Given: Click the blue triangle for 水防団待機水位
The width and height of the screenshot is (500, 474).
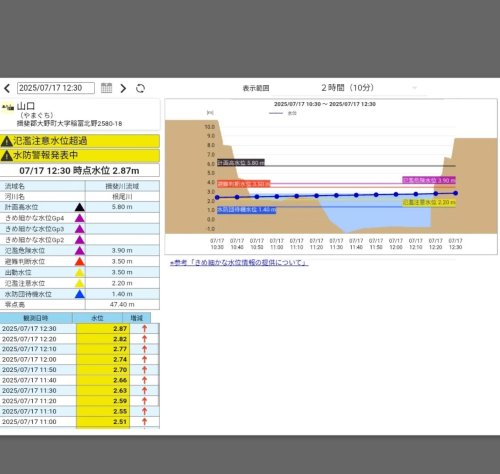Looking at the screenshot, I should (x=80, y=294).
